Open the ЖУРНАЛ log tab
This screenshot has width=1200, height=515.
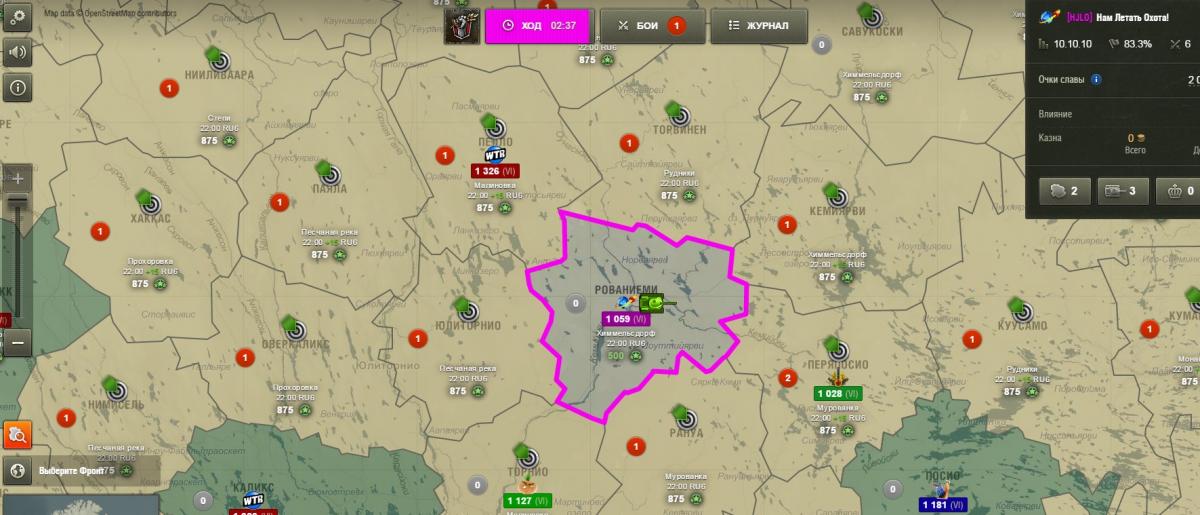click(759, 25)
